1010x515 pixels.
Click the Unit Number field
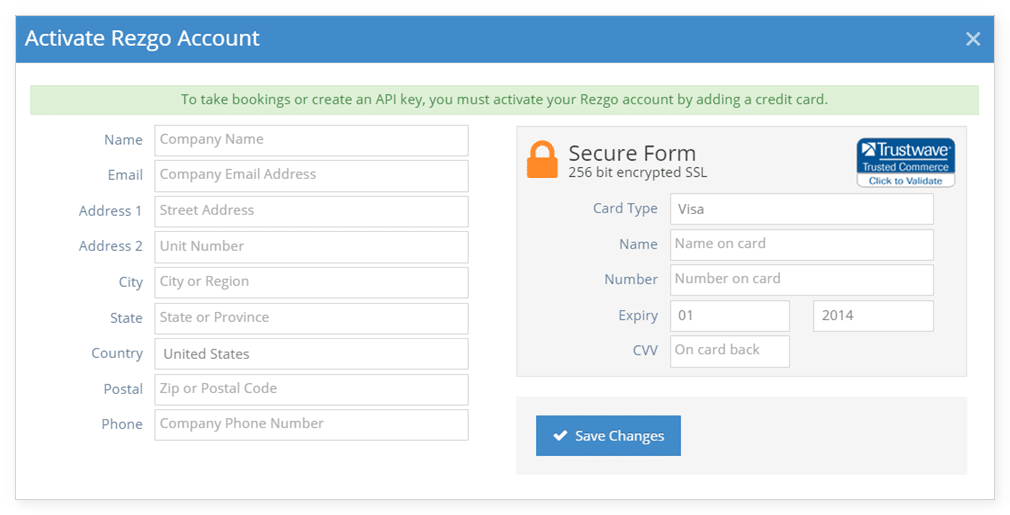tap(311, 247)
